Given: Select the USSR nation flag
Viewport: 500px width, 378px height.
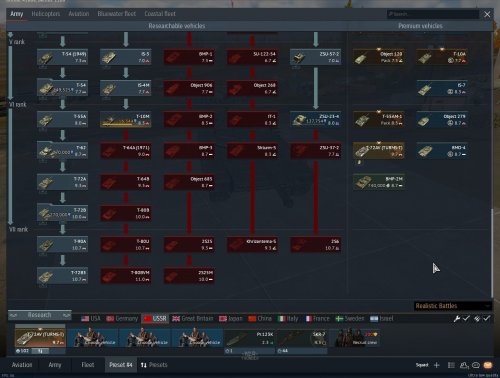Looking at the screenshot, I should pos(155,319).
